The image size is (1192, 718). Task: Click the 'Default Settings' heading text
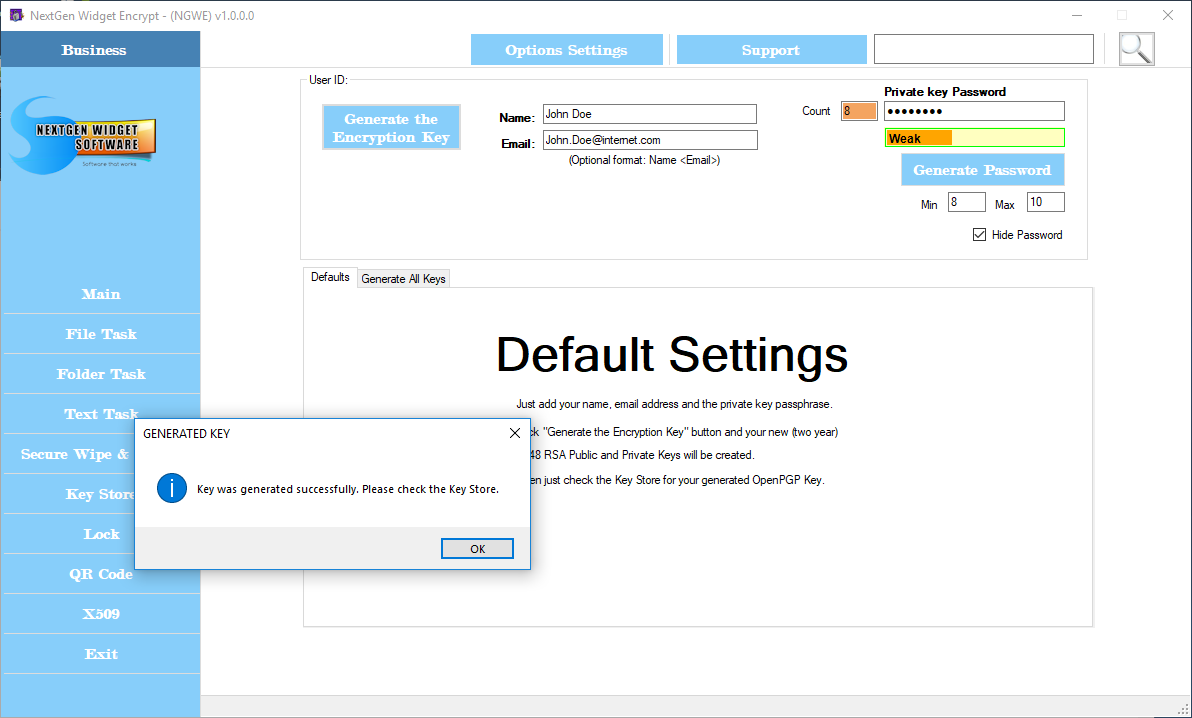pyautogui.click(x=672, y=354)
